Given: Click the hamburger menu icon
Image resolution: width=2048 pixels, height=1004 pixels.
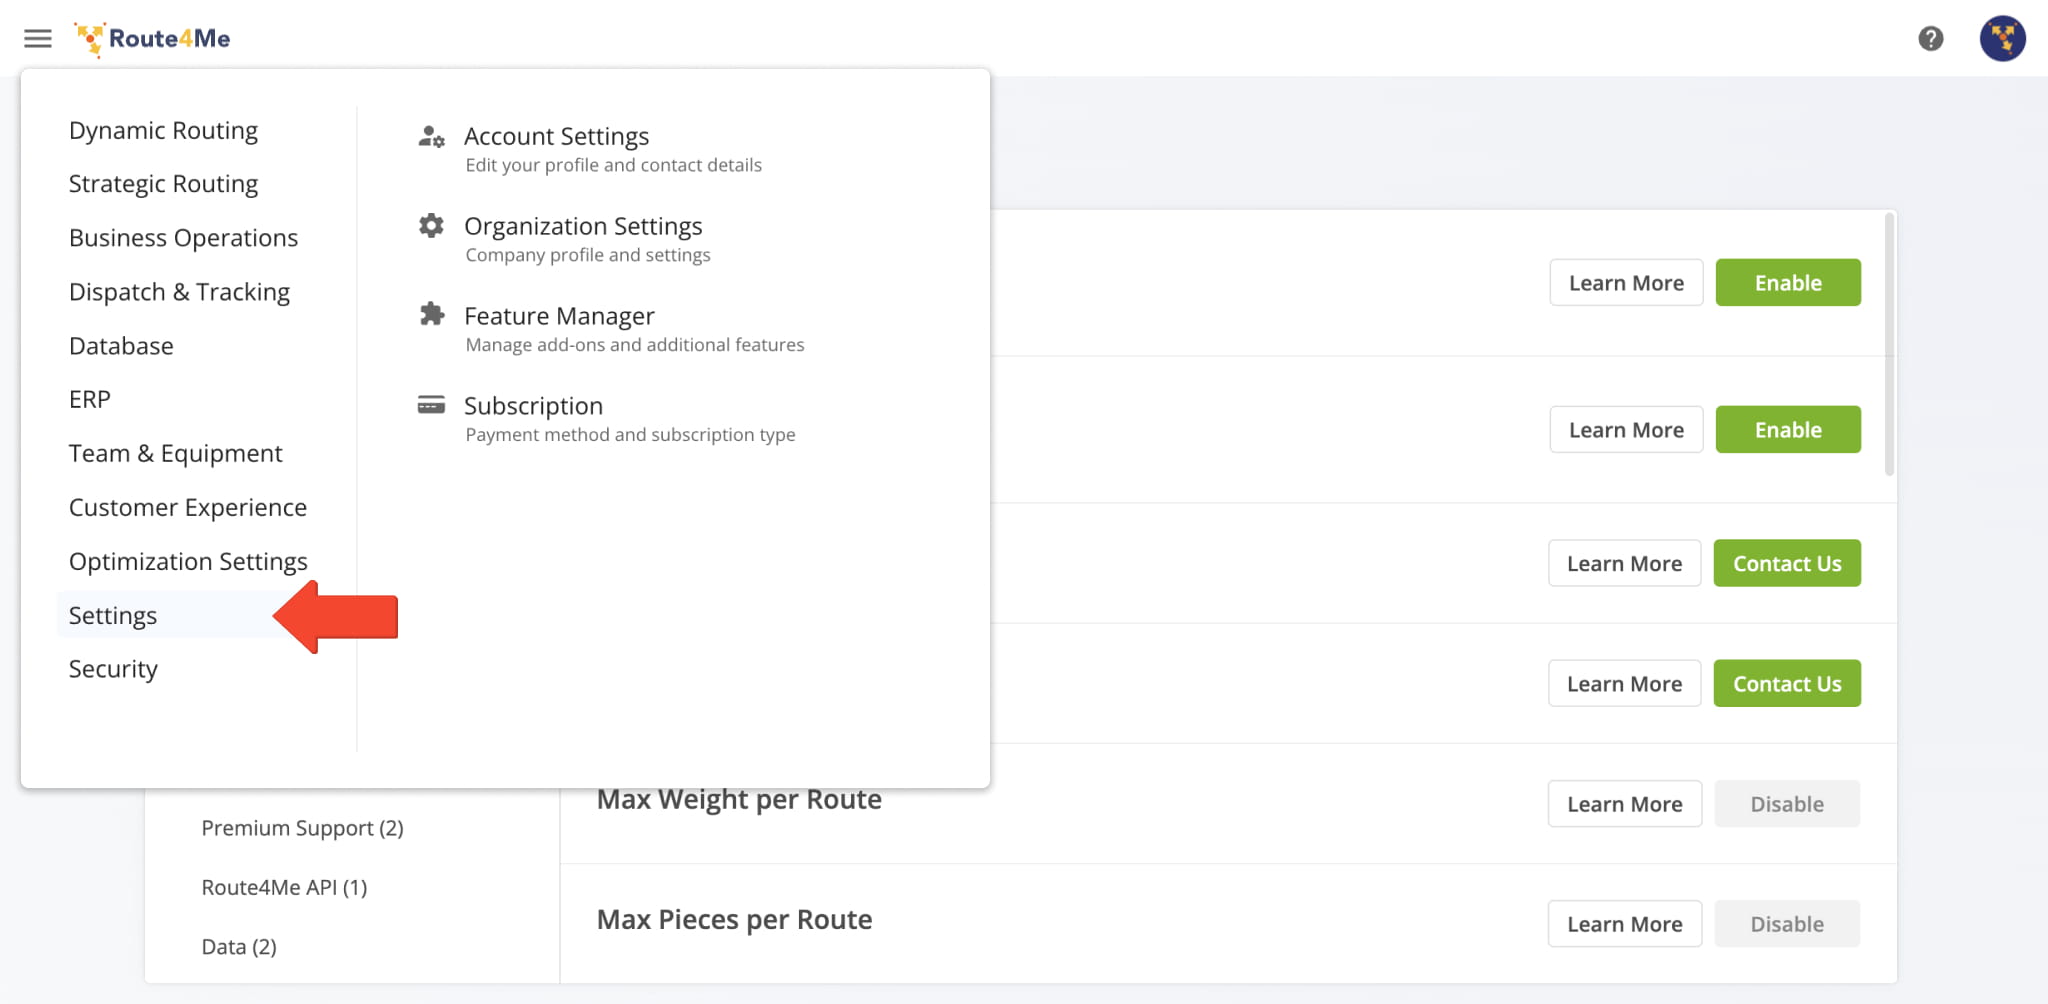Looking at the screenshot, I should tap(38, 39).
